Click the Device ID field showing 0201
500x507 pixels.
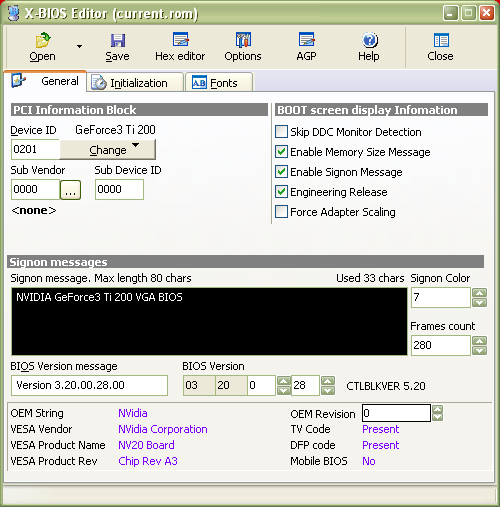(35, 149)
